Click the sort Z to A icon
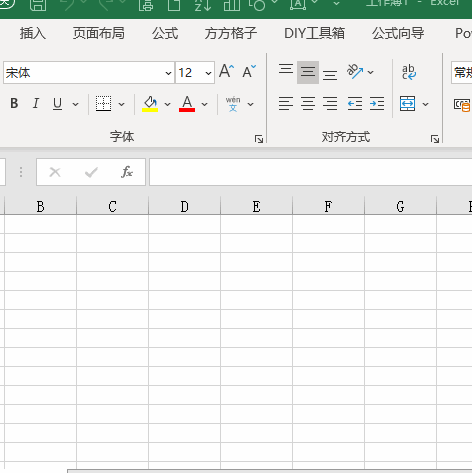 click(203, 5)
